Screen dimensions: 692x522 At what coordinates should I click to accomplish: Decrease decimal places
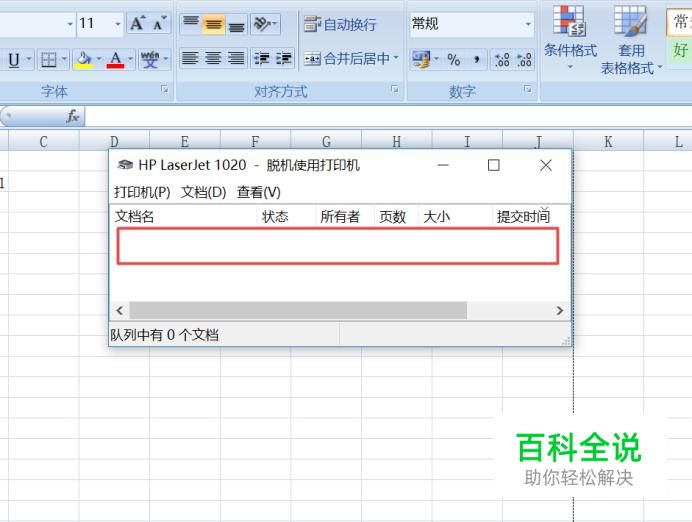click(524, 59)
